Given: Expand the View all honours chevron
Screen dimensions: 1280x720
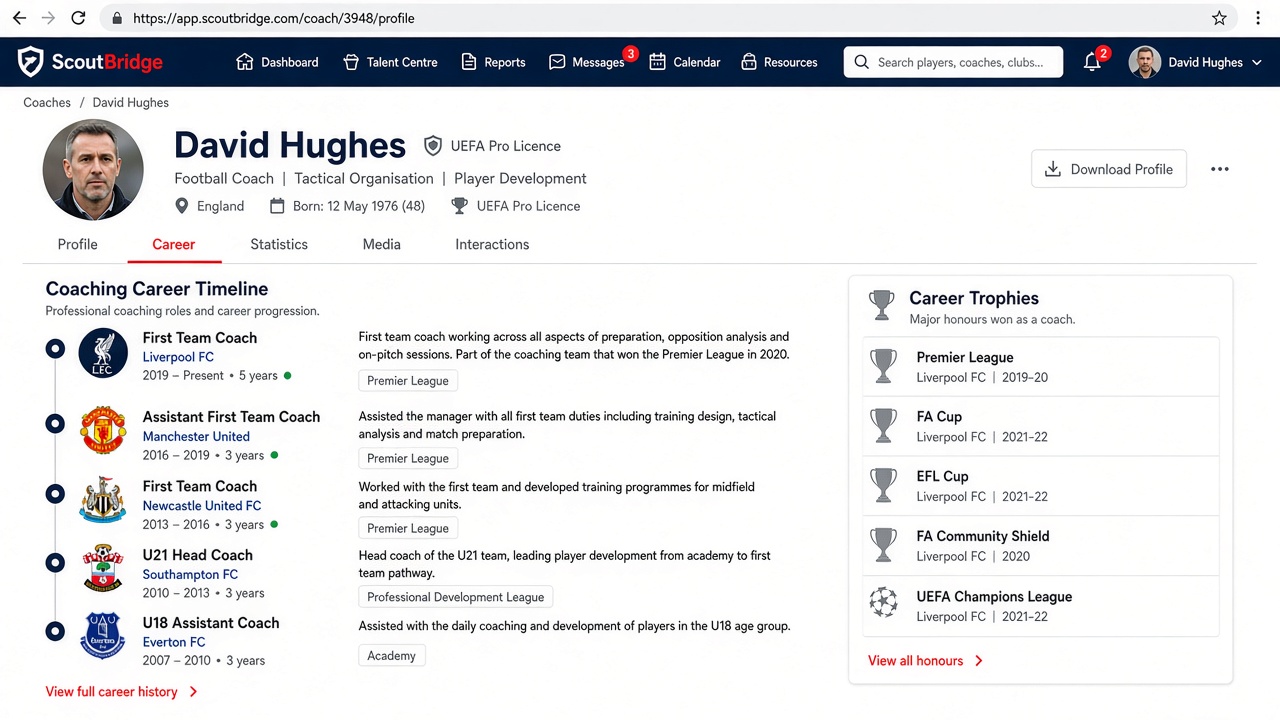Looking at the screenshot, I should coord(979,661).
